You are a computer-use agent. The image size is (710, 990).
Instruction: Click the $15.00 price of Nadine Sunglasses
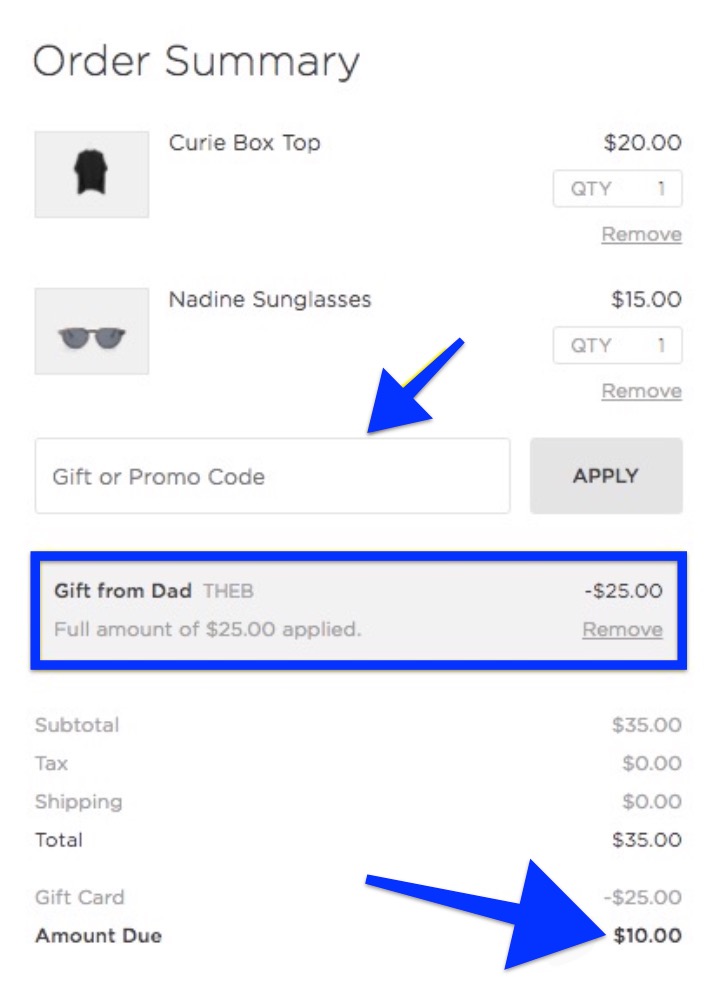646,300
